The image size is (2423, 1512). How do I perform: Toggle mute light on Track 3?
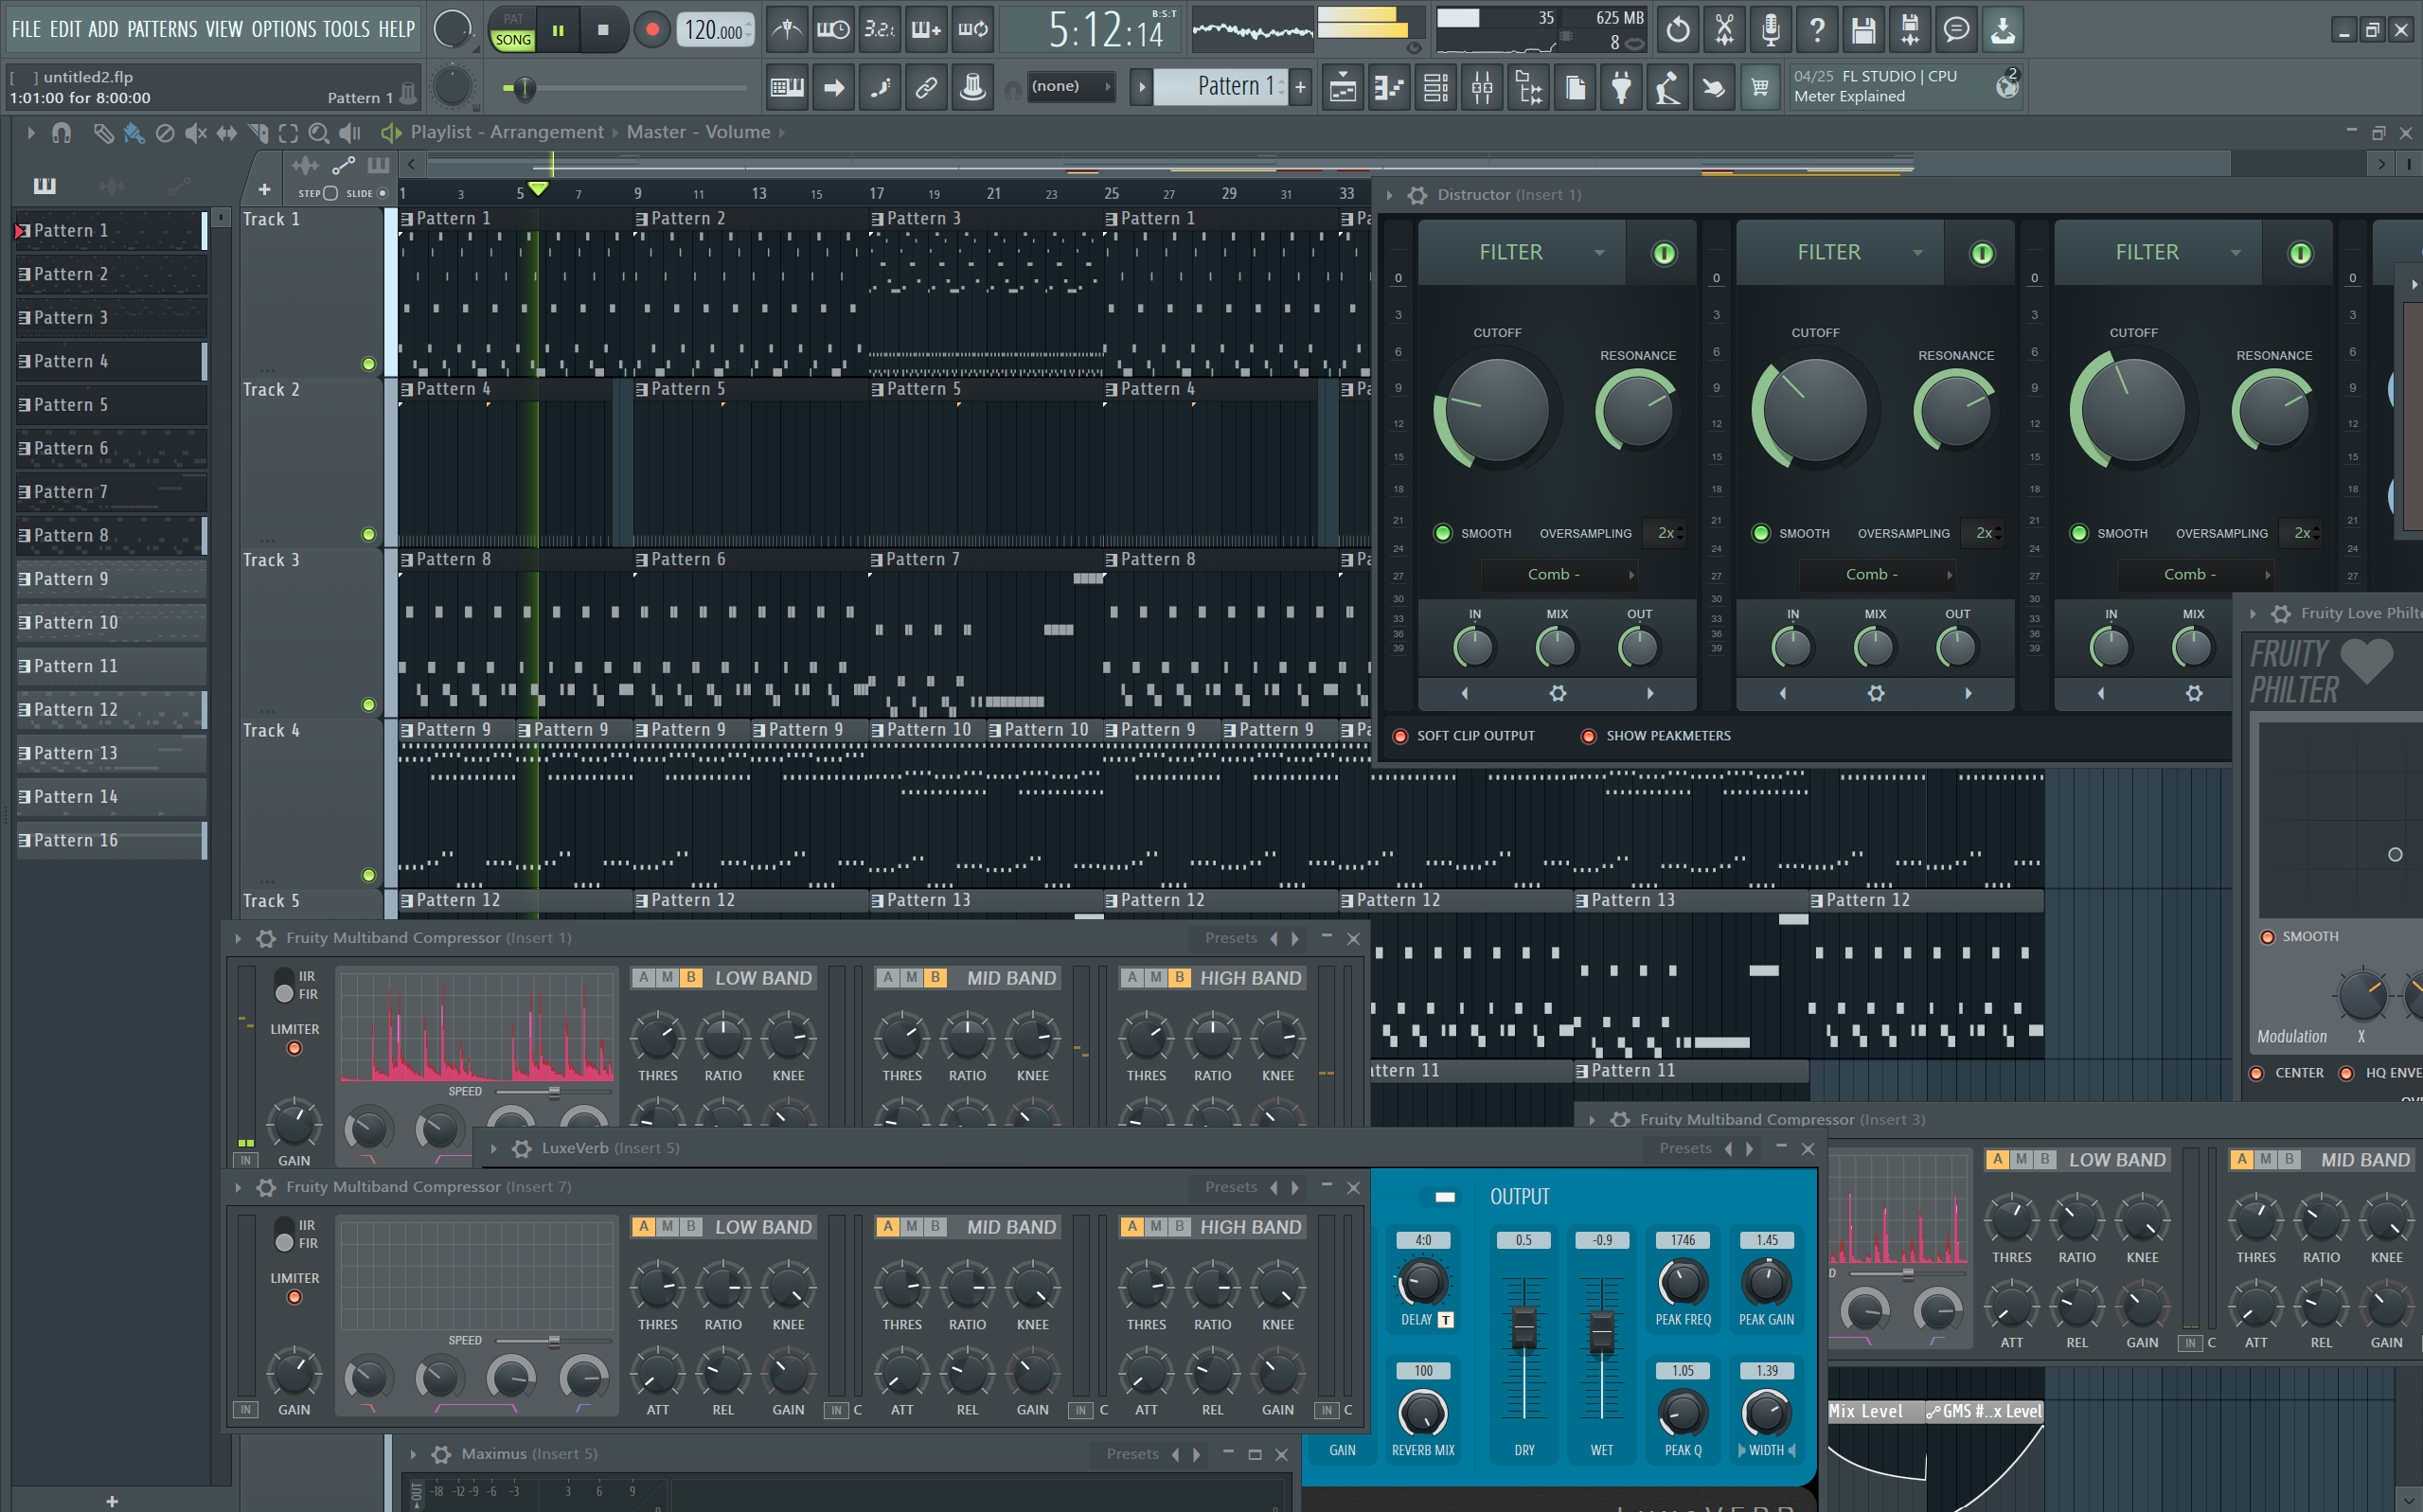368,705
